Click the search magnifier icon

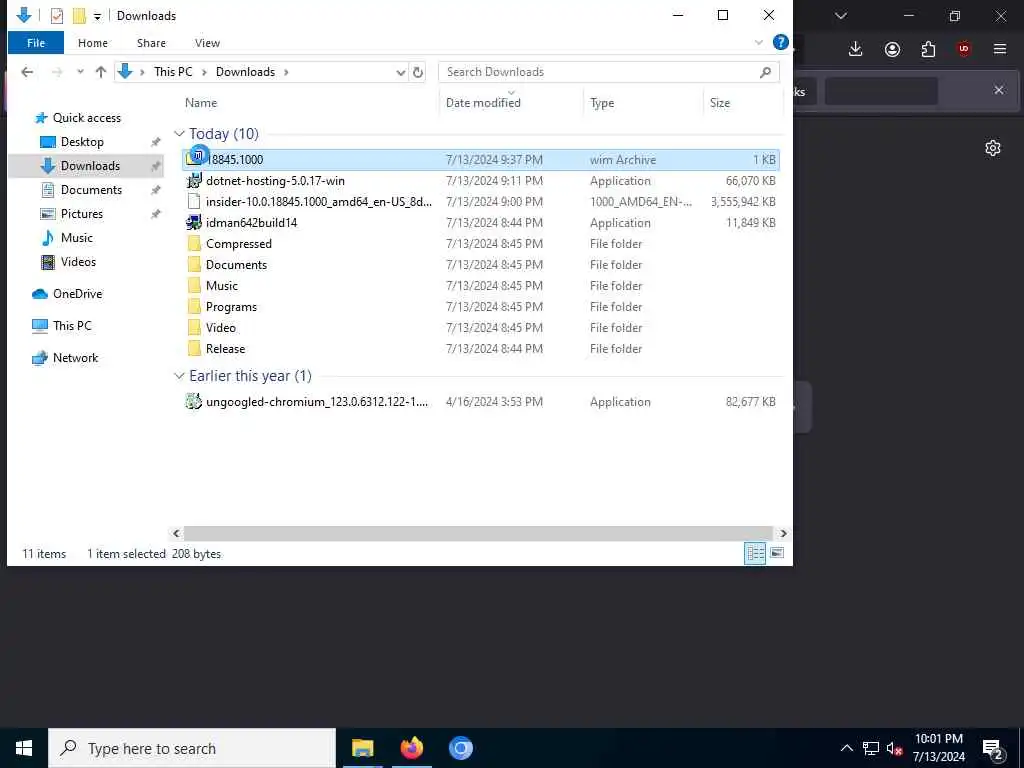765,72
